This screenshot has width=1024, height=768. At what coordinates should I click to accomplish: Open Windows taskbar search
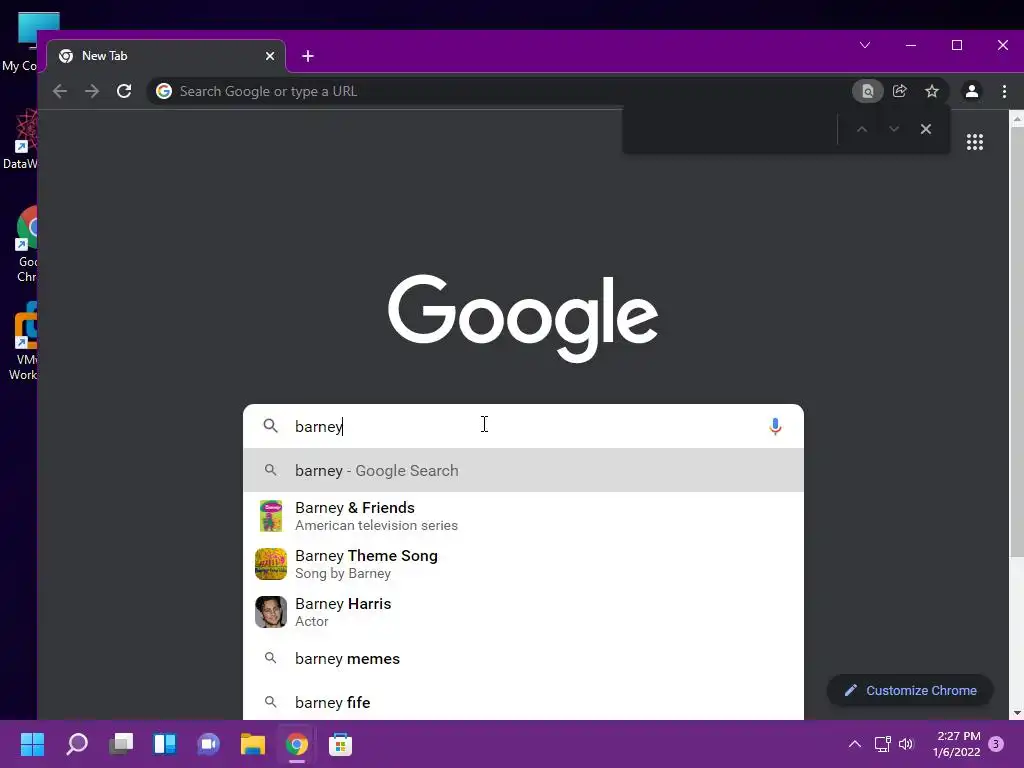coord(77,744)
